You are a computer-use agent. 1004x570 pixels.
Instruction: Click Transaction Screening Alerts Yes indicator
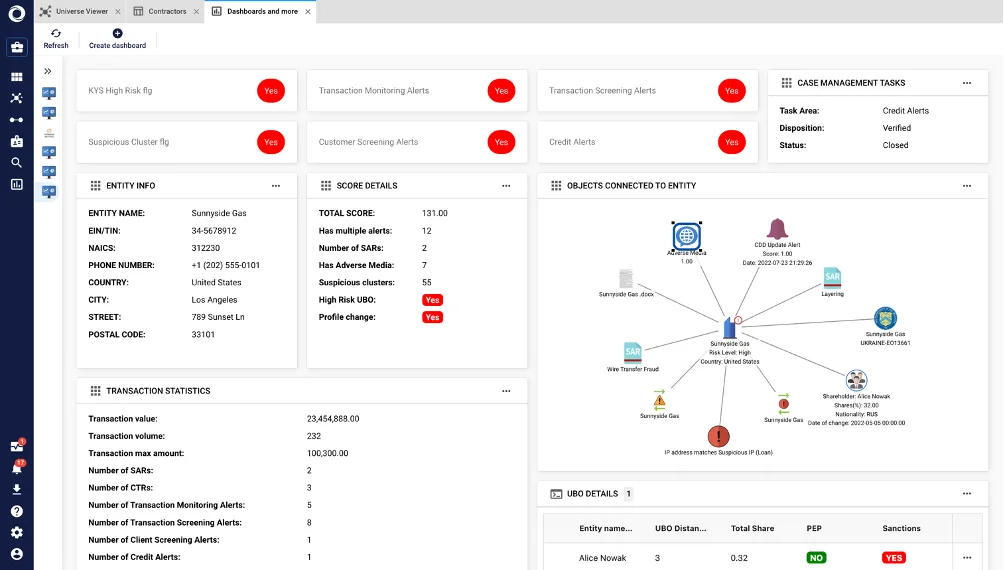[x=732, y=91]
